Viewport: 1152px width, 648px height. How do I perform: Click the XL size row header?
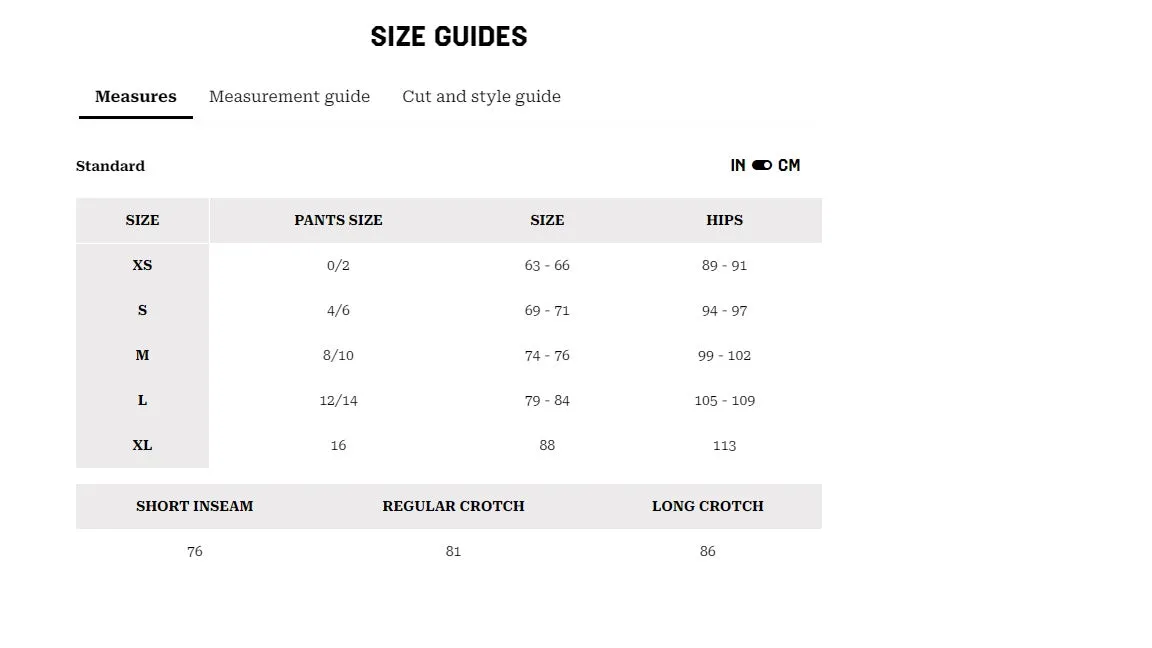tap(143, 445)
